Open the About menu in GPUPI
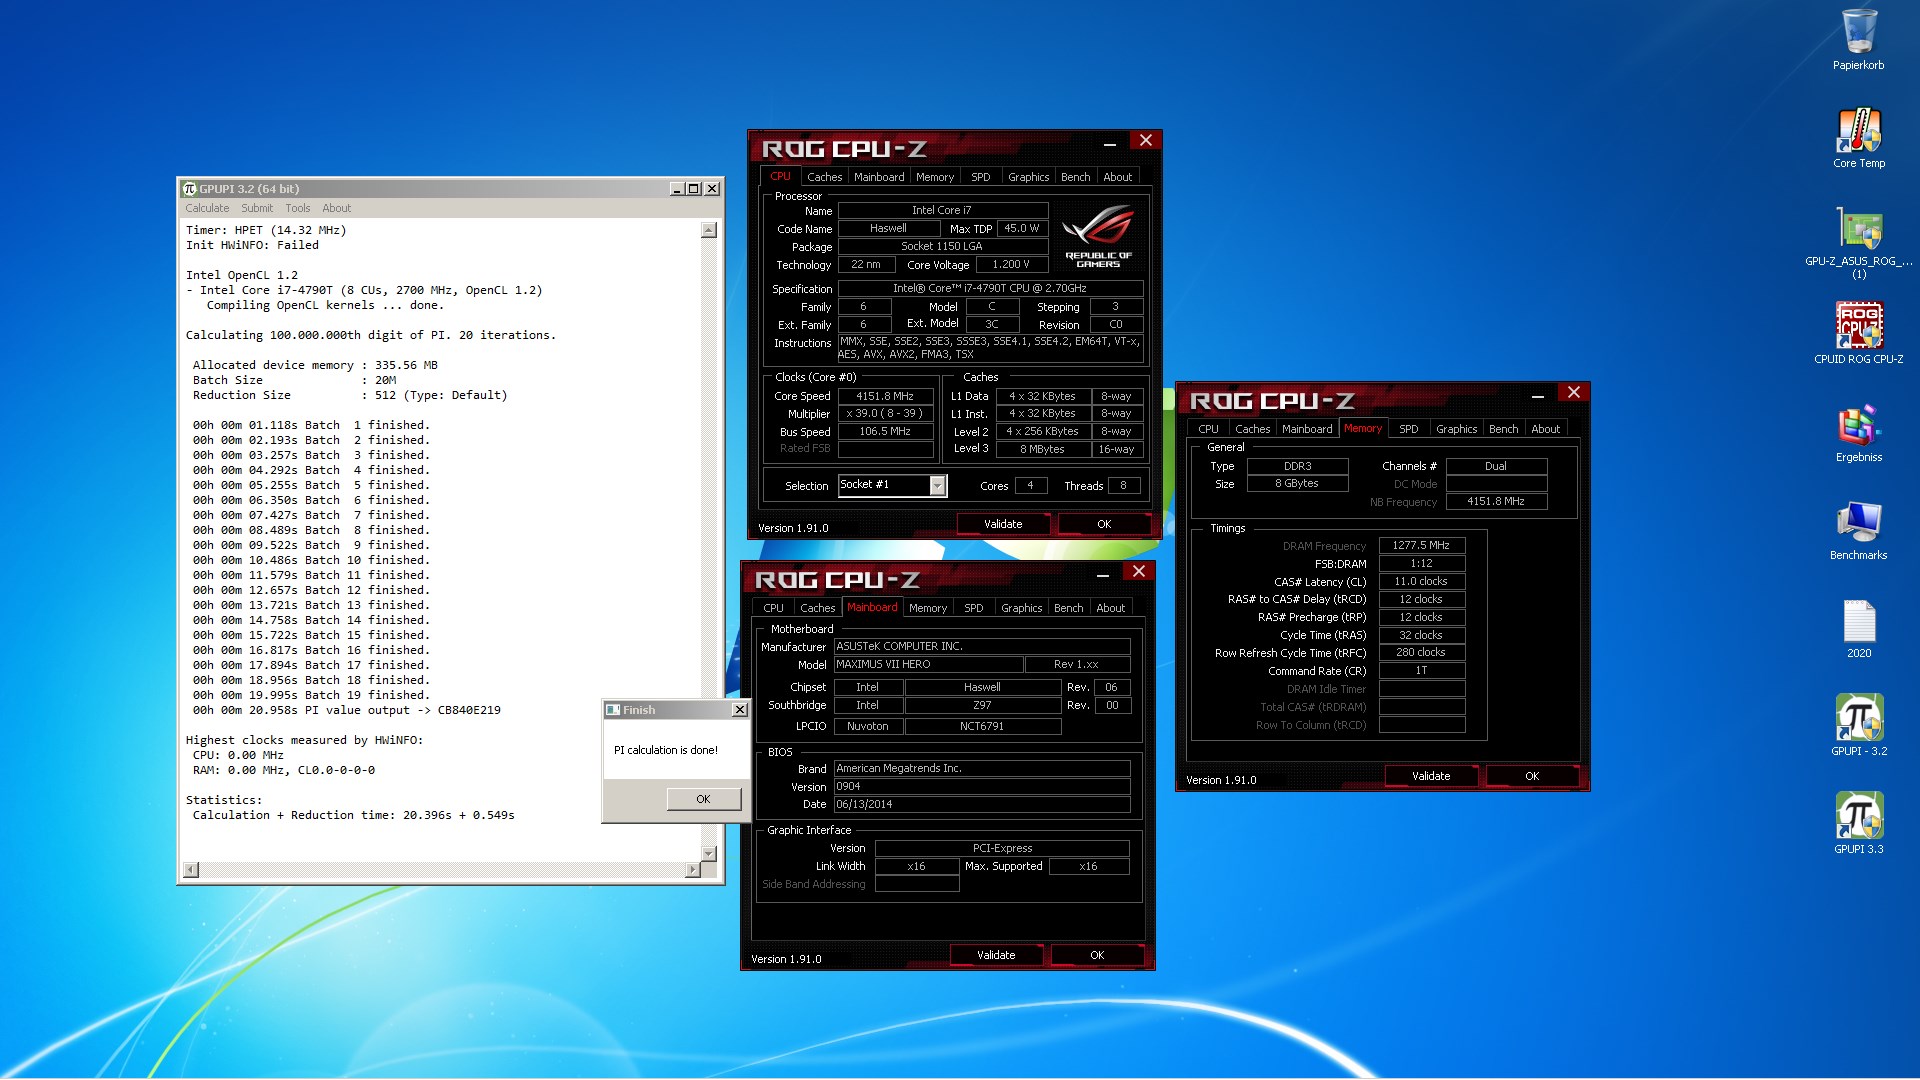 tap(337, 208)
